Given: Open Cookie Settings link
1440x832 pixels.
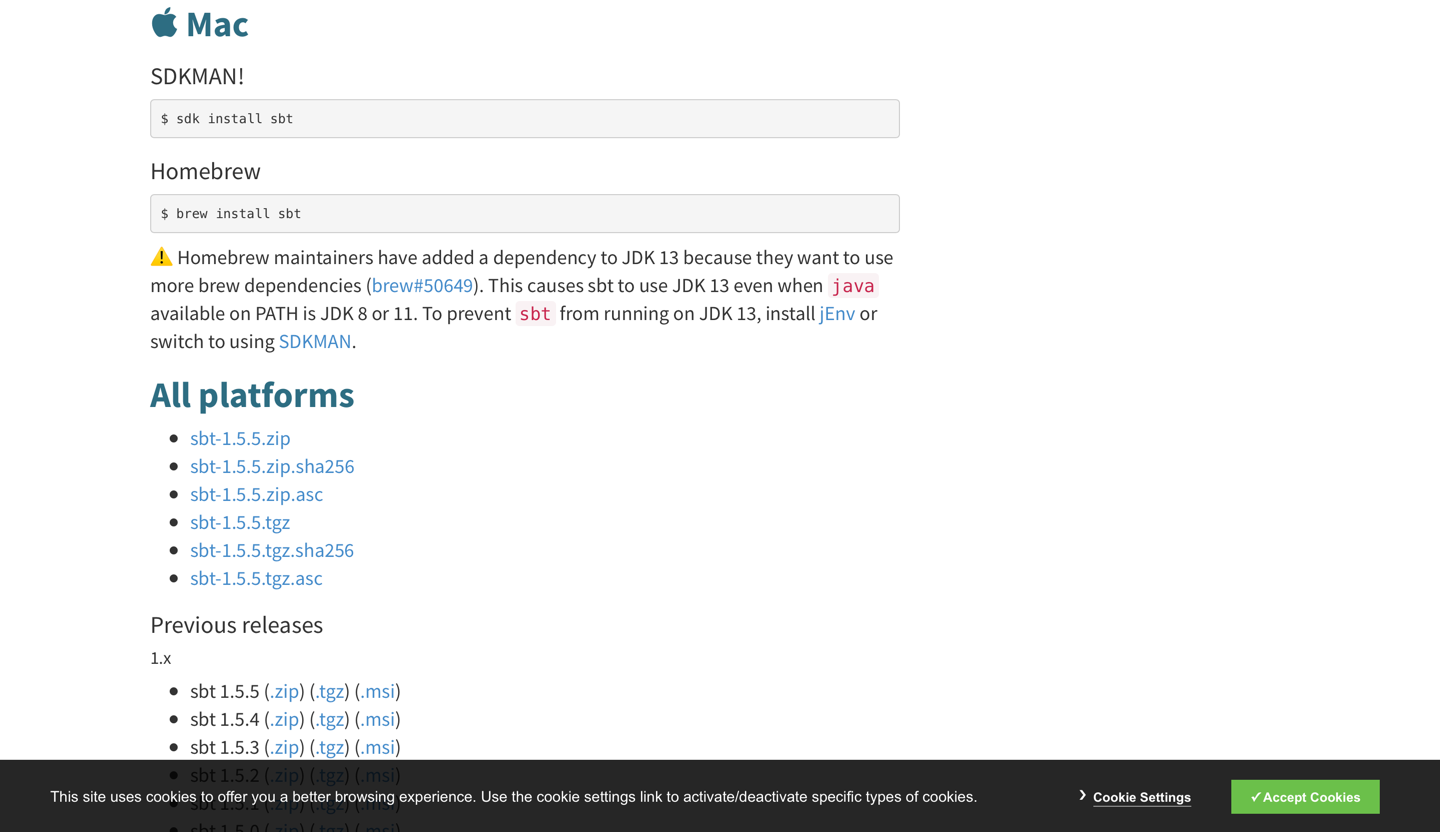Looking at the screenshot, I should (x=1142, y=797).
